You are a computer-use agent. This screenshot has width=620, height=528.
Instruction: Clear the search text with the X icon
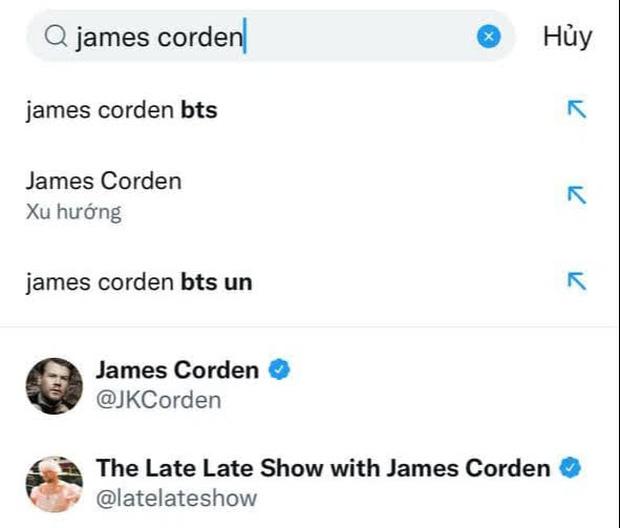click(488, 37)
